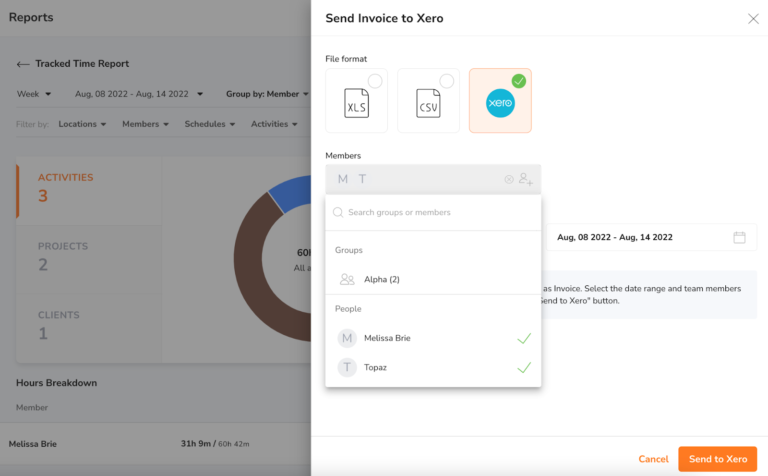Screen dimensions: 768x476
Task: Click the green checkmark on Xero format
Action: pos(518,81)
